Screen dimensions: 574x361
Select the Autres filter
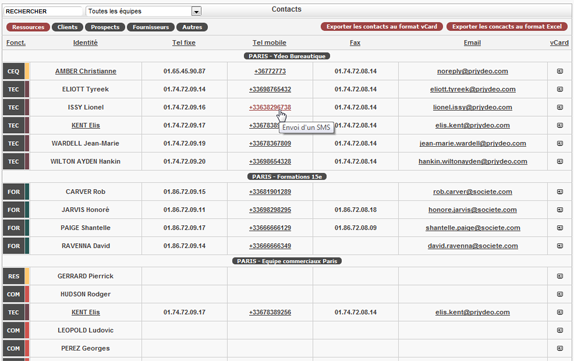click(x=192, y=27)
